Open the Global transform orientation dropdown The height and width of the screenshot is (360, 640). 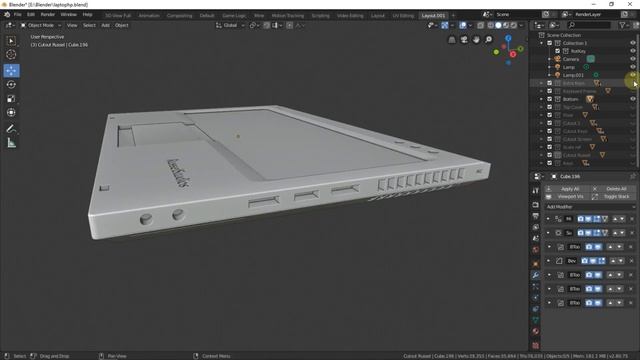pyautogui.click(x=230, y=25)
